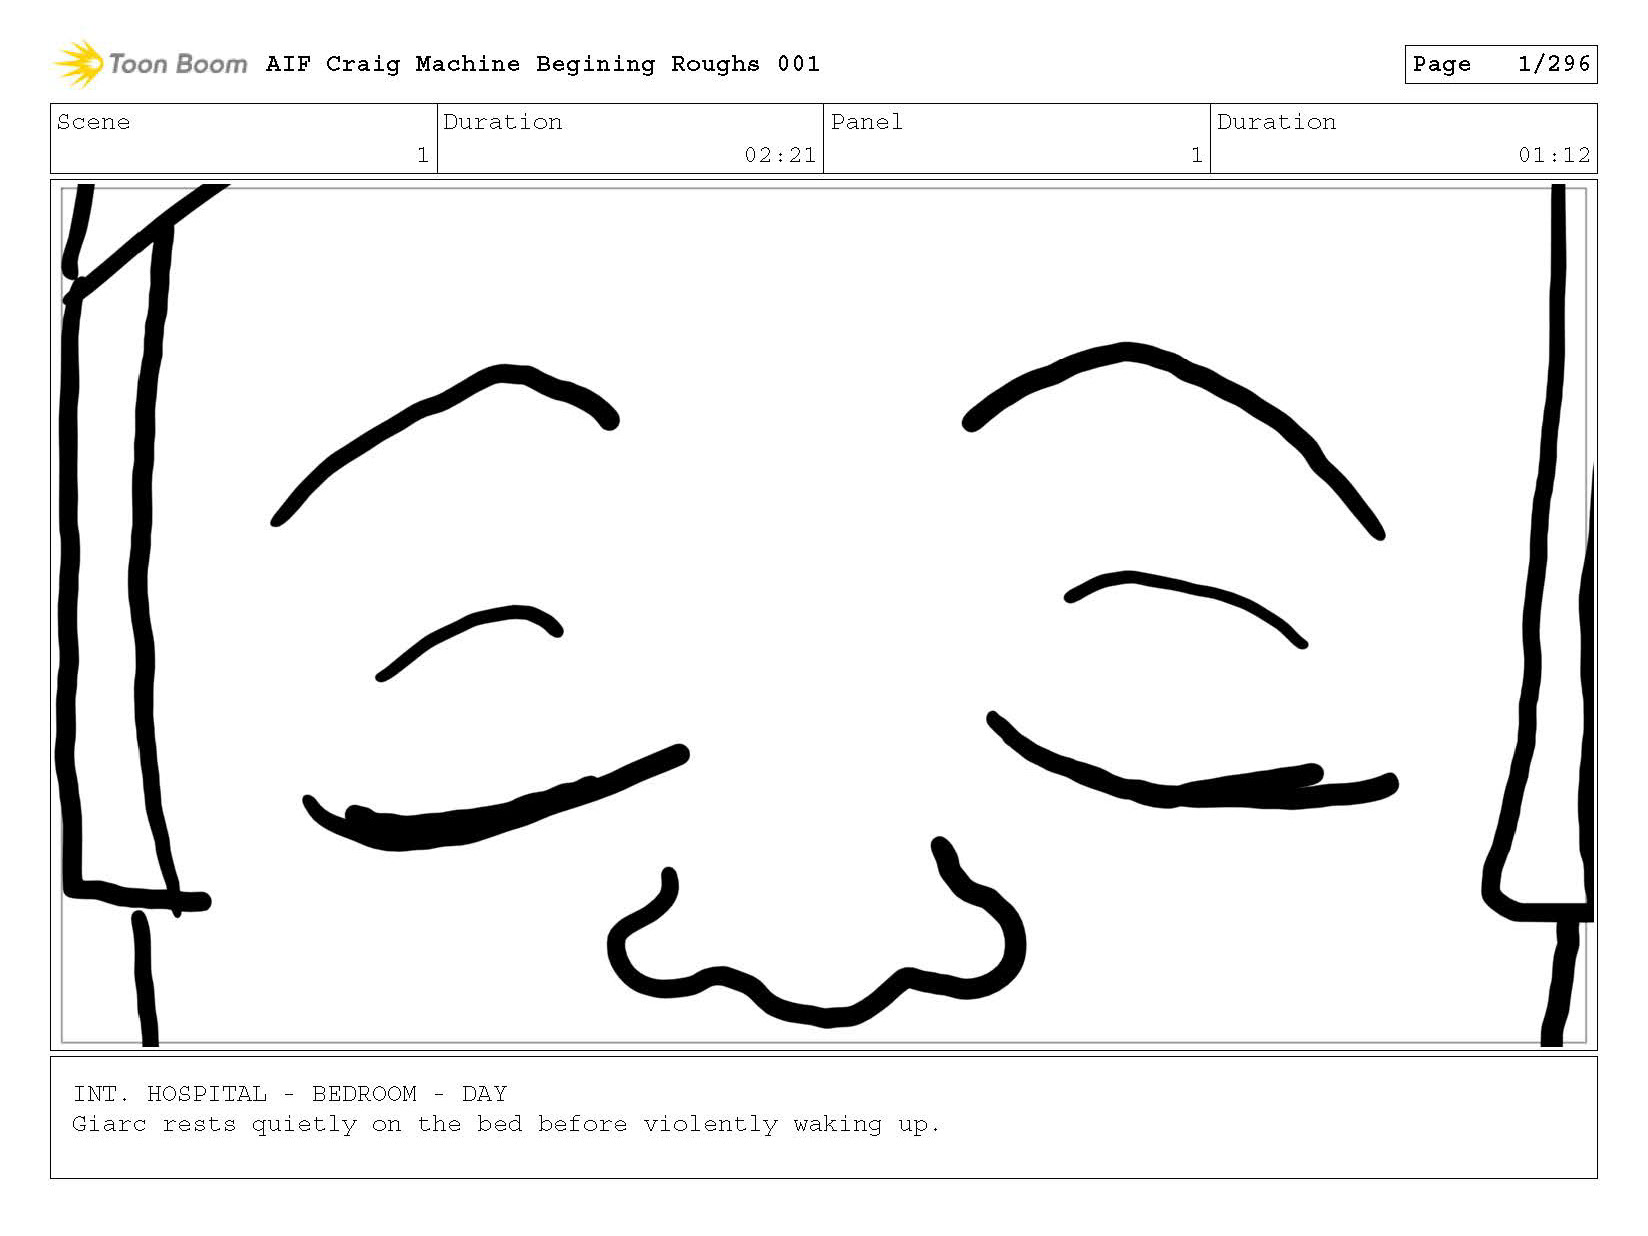This screenshot has height=1236, width=1648.
Task: Select scene number value '1'
Action: point(423,155)
